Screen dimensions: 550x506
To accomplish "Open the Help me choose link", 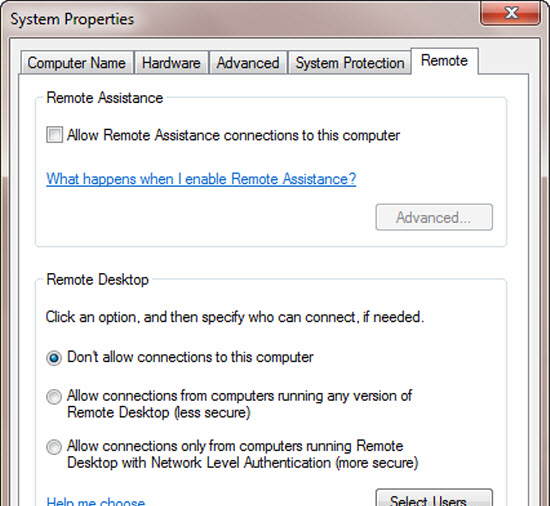I will 95,501.
